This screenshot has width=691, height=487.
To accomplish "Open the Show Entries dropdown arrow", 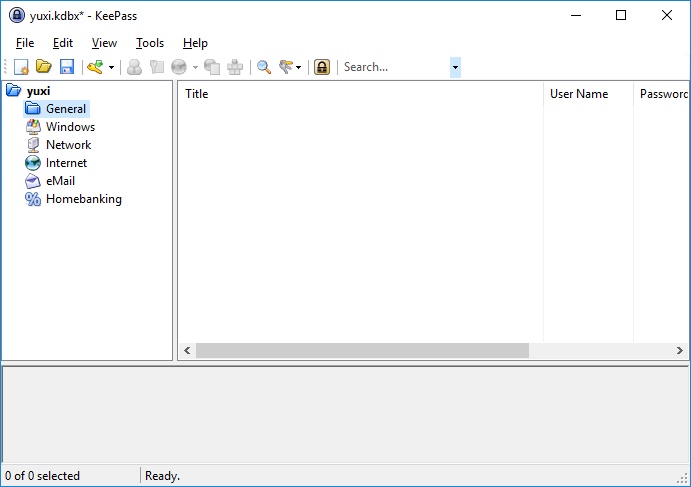I will click(x=298, y=67).
